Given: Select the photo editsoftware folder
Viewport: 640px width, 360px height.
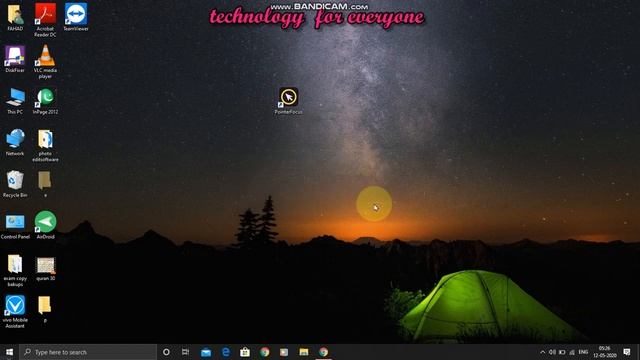Looking at the screenshot, I should click(x=45, y=145).
